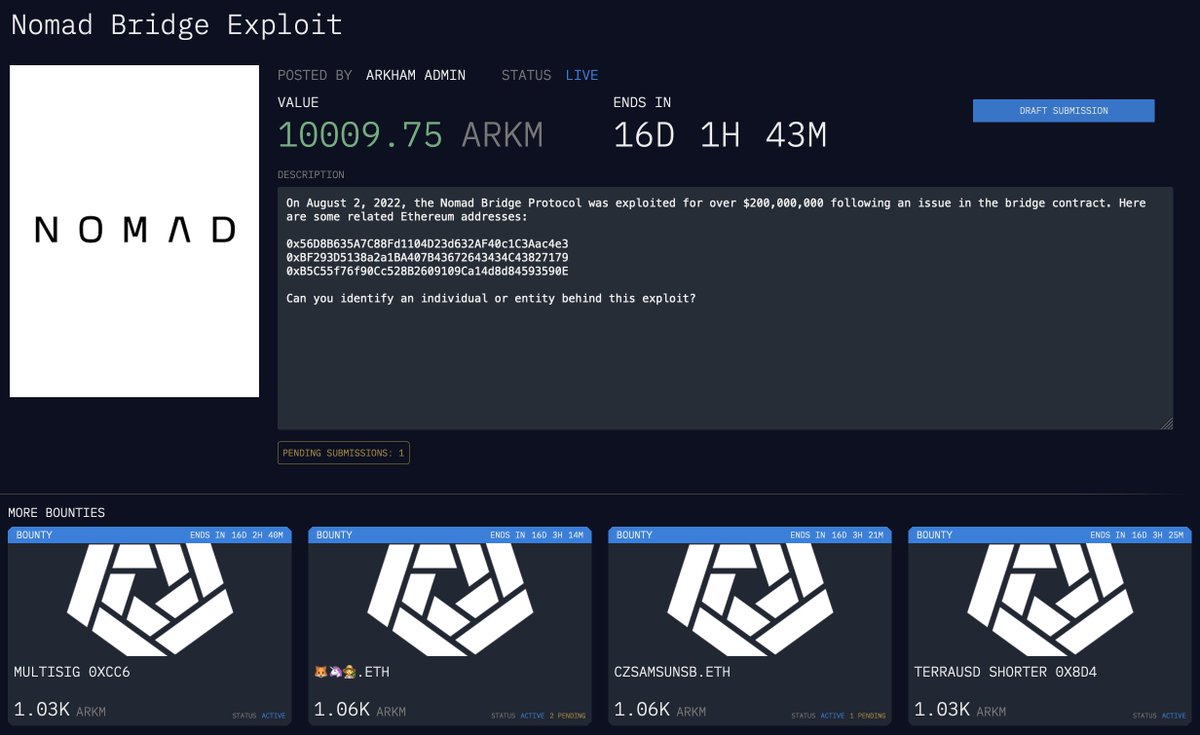This screenshot has width=1200, height=735.
Task: Click the TERRAUSD SHORTER 0X8D4 card title
Action: 1005,672
